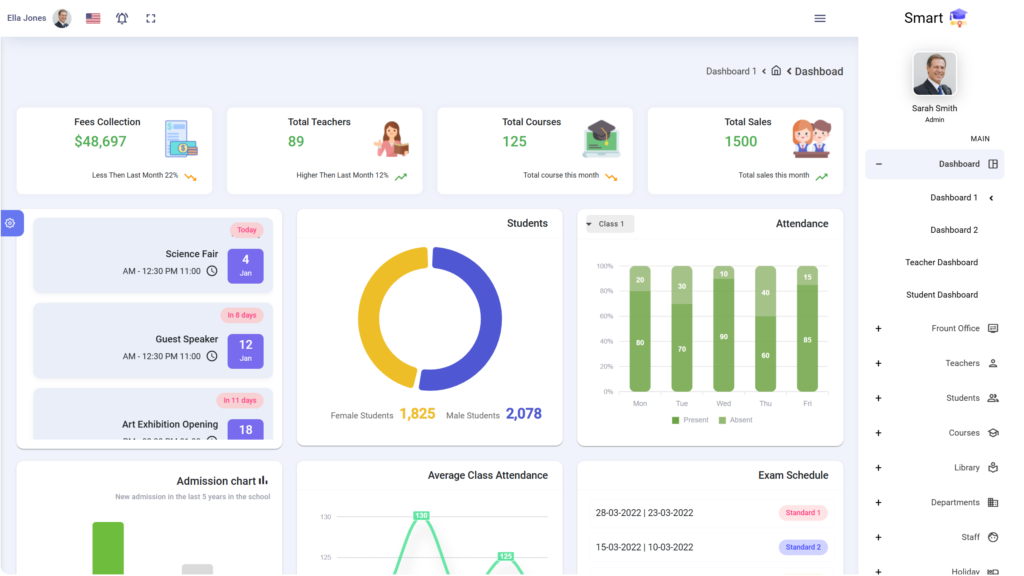
Task: Click the Guest Speaker 12 Jan date tile
Action: pos(246,351)
